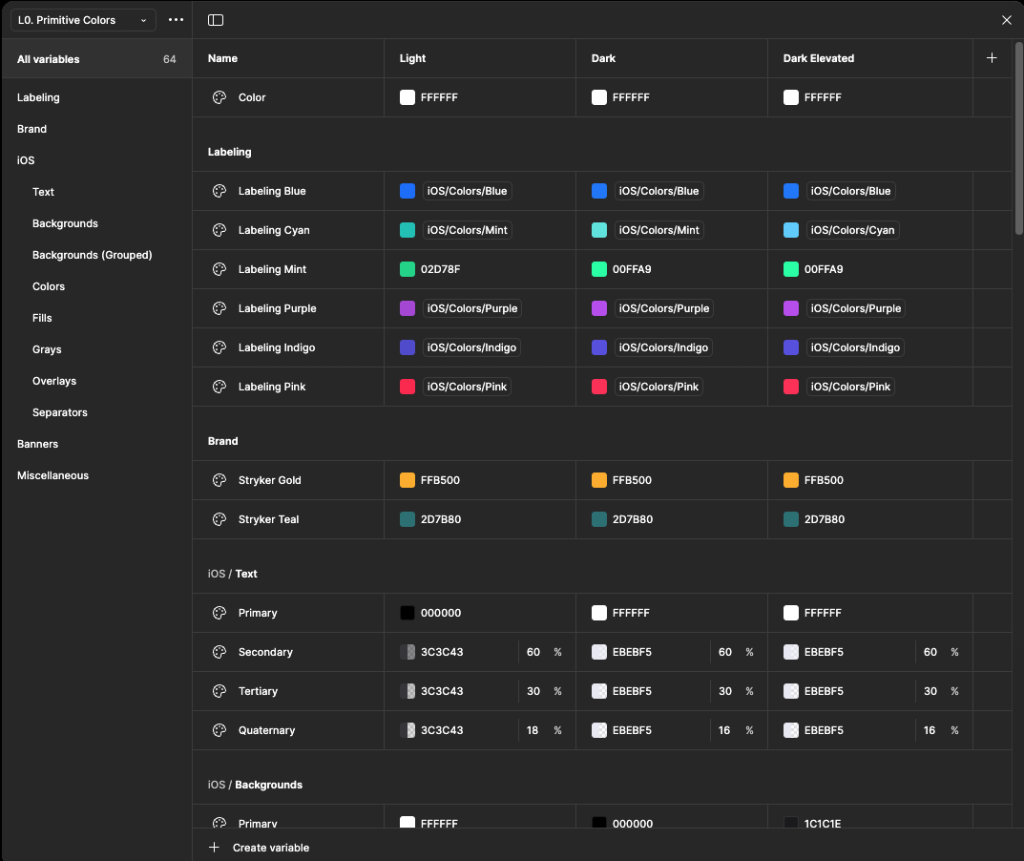Screen dimensions: 1024x861
Task: Click the Dark Elevated column header
Action: point(818,58)
